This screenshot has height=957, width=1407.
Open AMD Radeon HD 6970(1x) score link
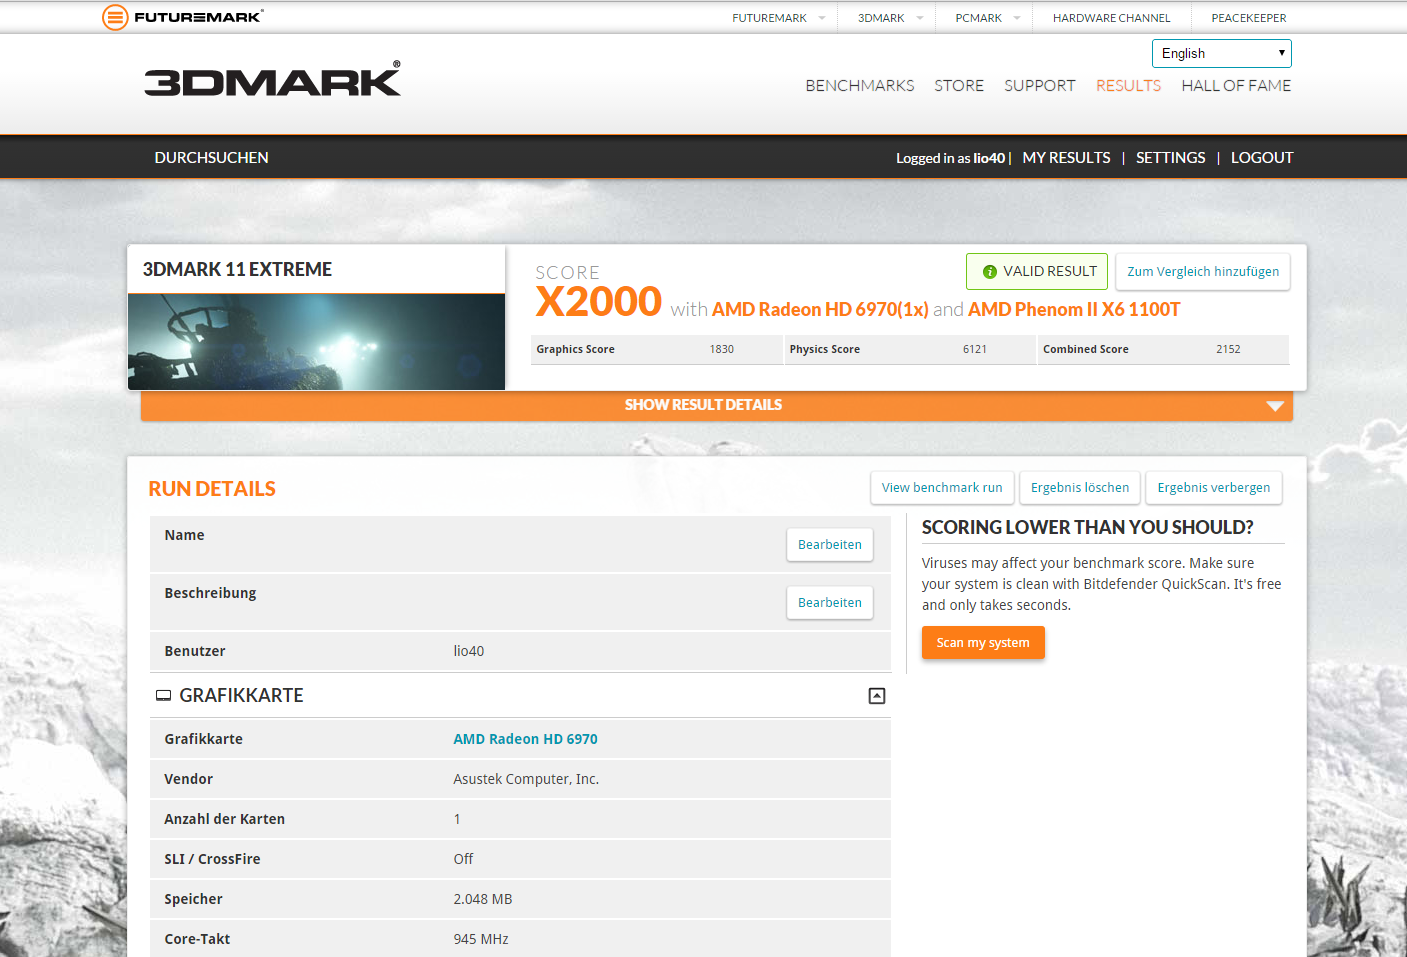(820, 310)
